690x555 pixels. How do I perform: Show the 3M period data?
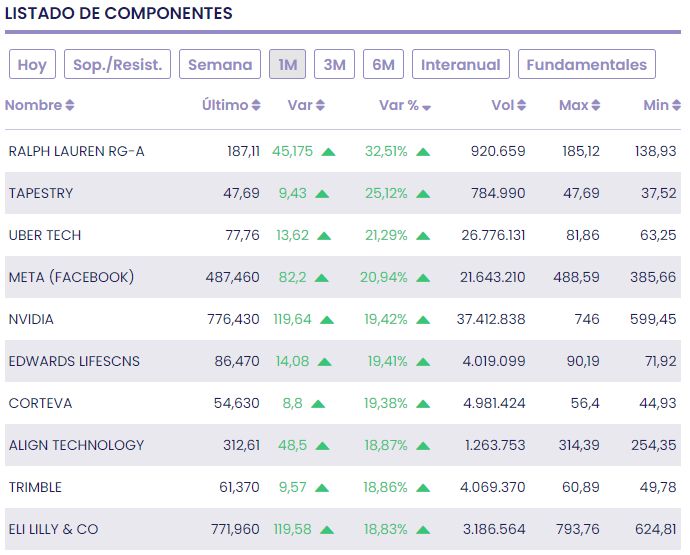[x=335, y=65]
